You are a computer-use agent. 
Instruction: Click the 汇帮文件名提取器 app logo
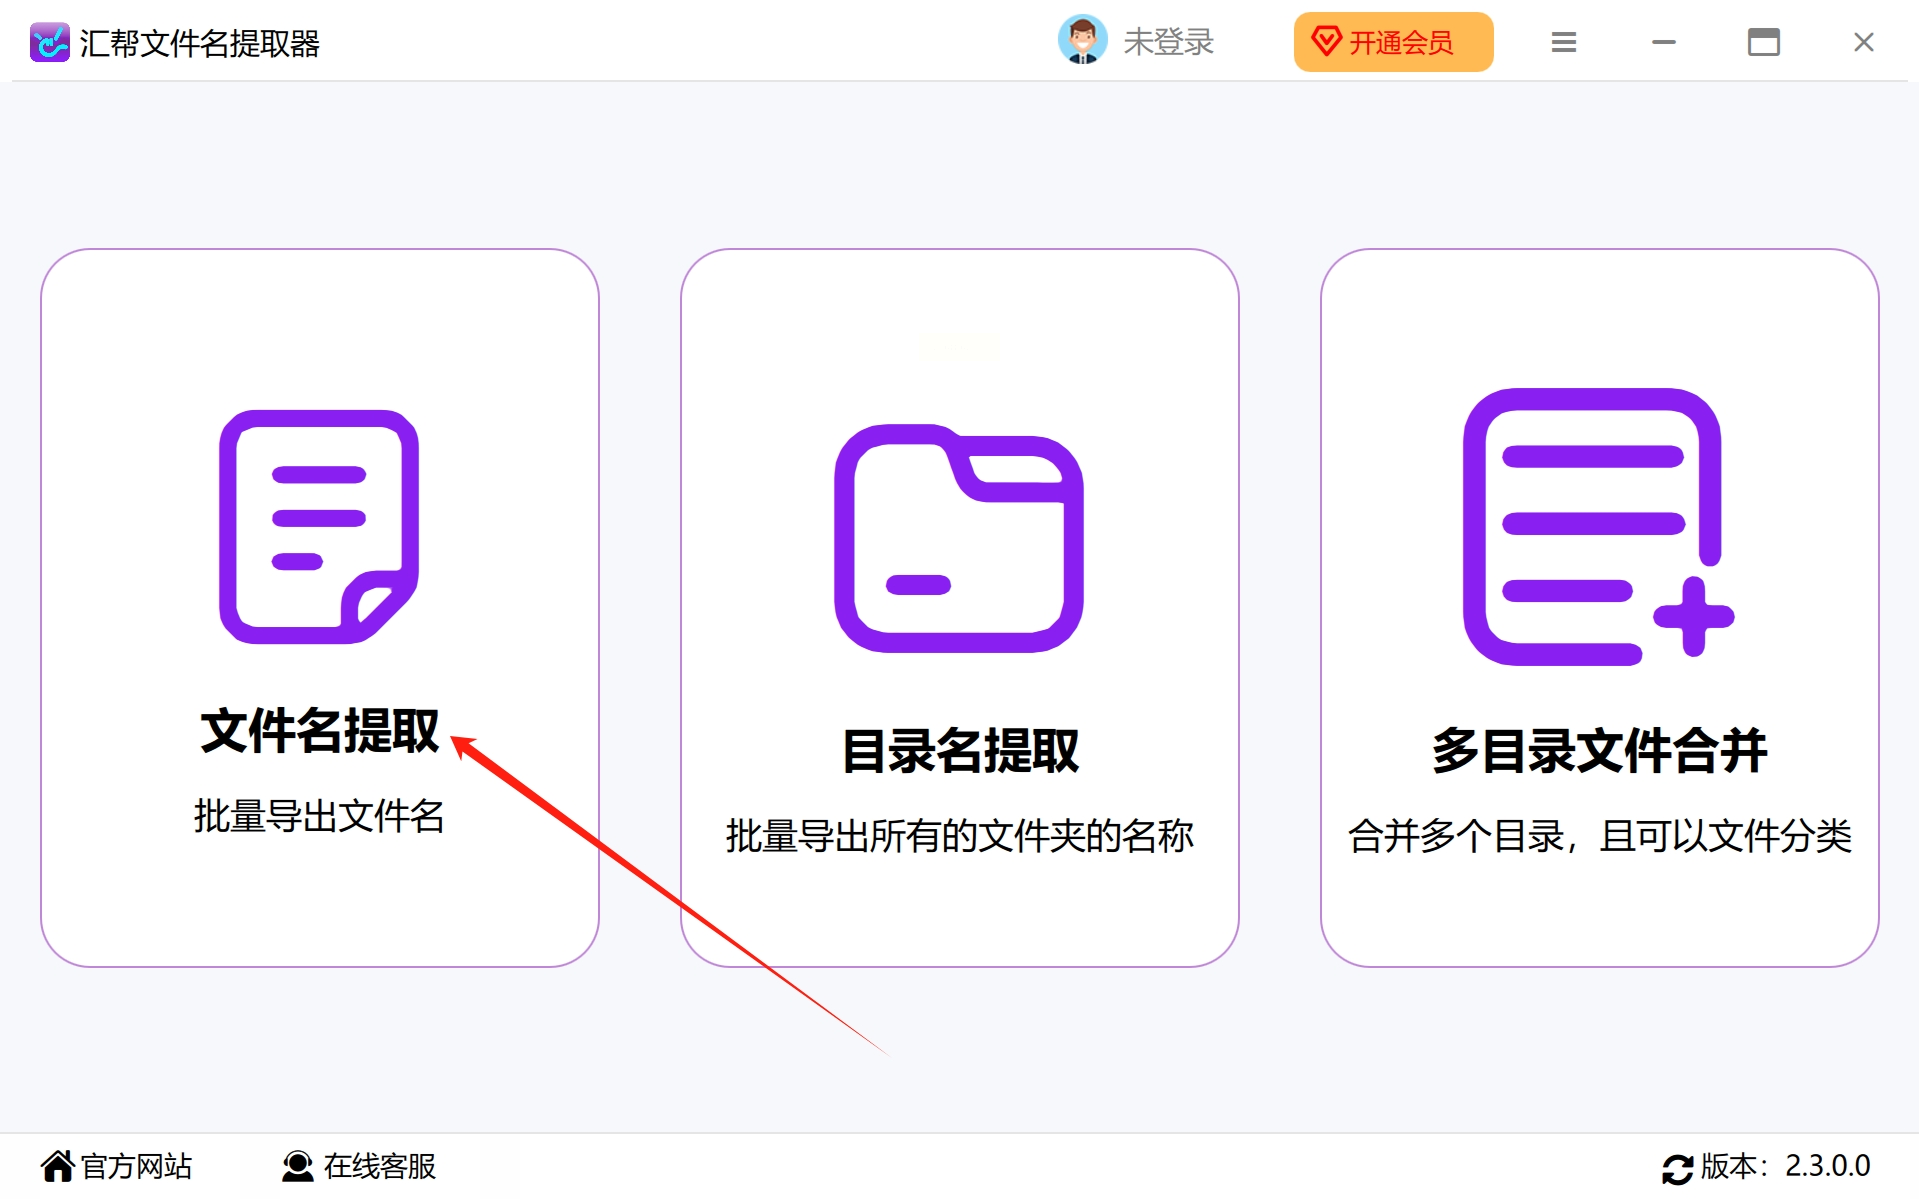pyautogui.click(x=49, y=42)
